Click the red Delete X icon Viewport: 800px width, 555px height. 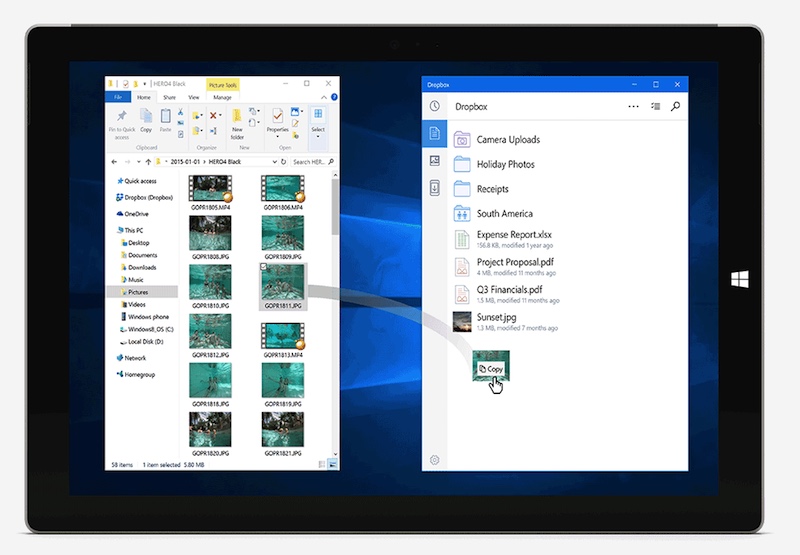pyautogui.click(x=213, y=115)
